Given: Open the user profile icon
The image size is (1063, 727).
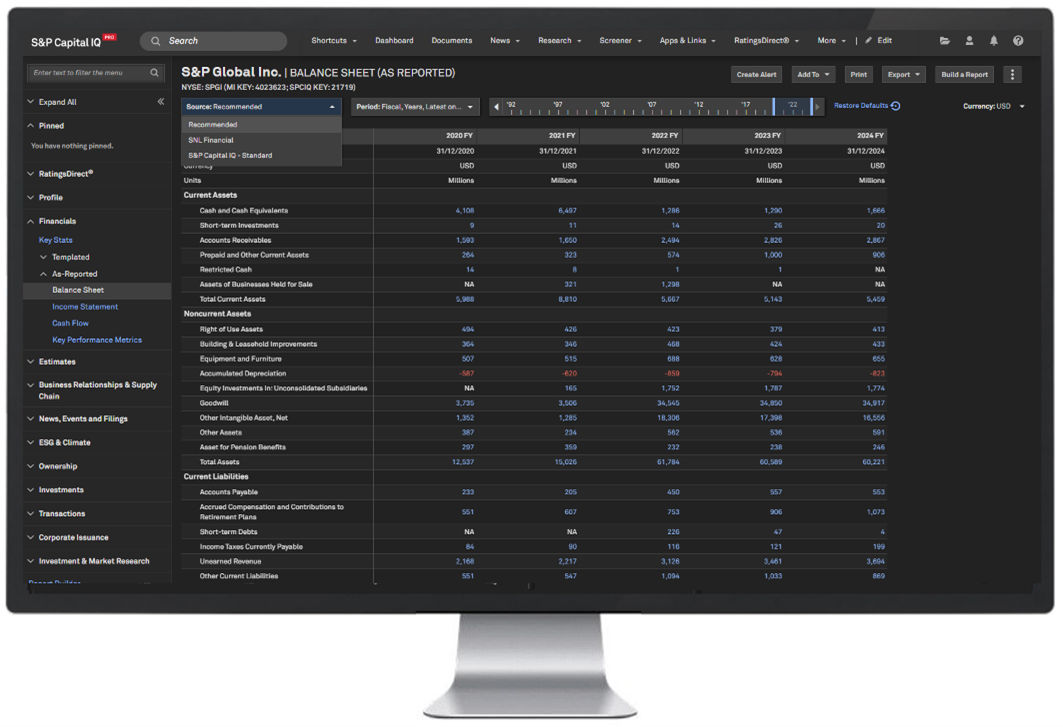Looking at the screenshot, I should (969, 41).
